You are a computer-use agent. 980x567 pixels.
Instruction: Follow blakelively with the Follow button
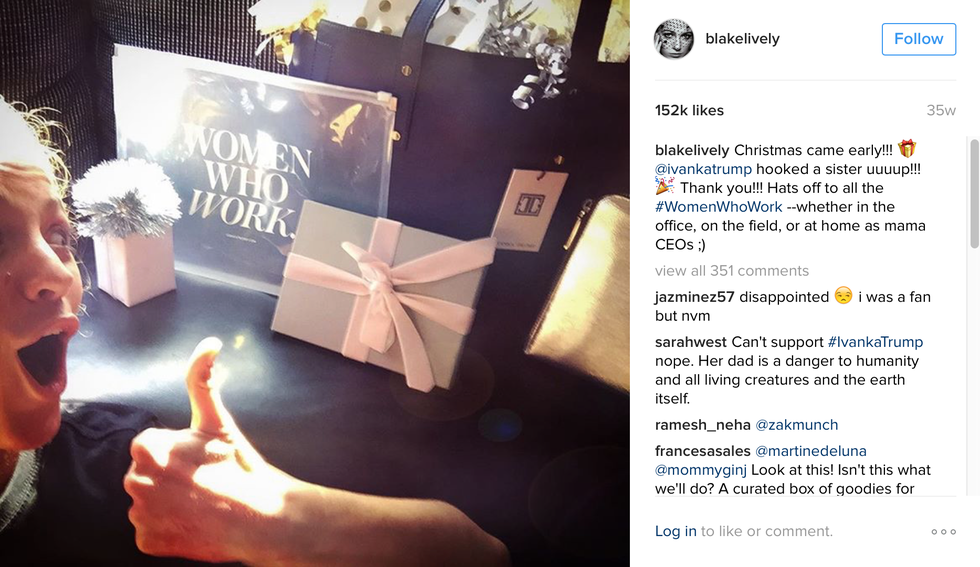[x=919, y=39]
